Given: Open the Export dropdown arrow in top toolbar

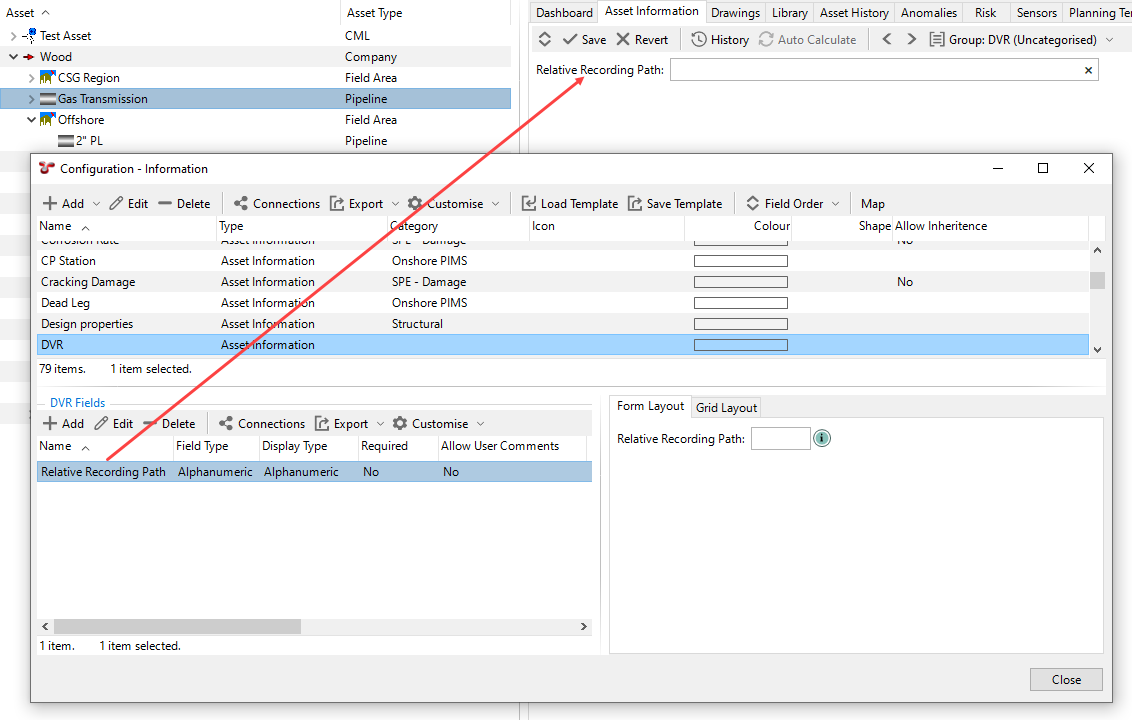Looking at the screenshot, I should click(395, 204).
